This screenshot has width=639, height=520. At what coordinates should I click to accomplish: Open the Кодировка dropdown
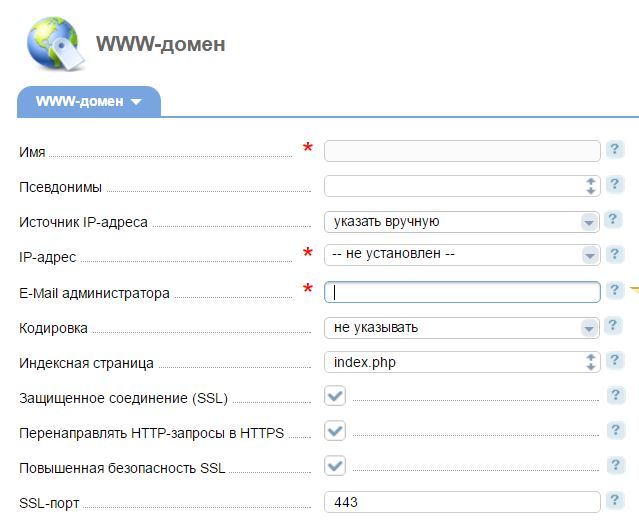click(x=462, y=328)
